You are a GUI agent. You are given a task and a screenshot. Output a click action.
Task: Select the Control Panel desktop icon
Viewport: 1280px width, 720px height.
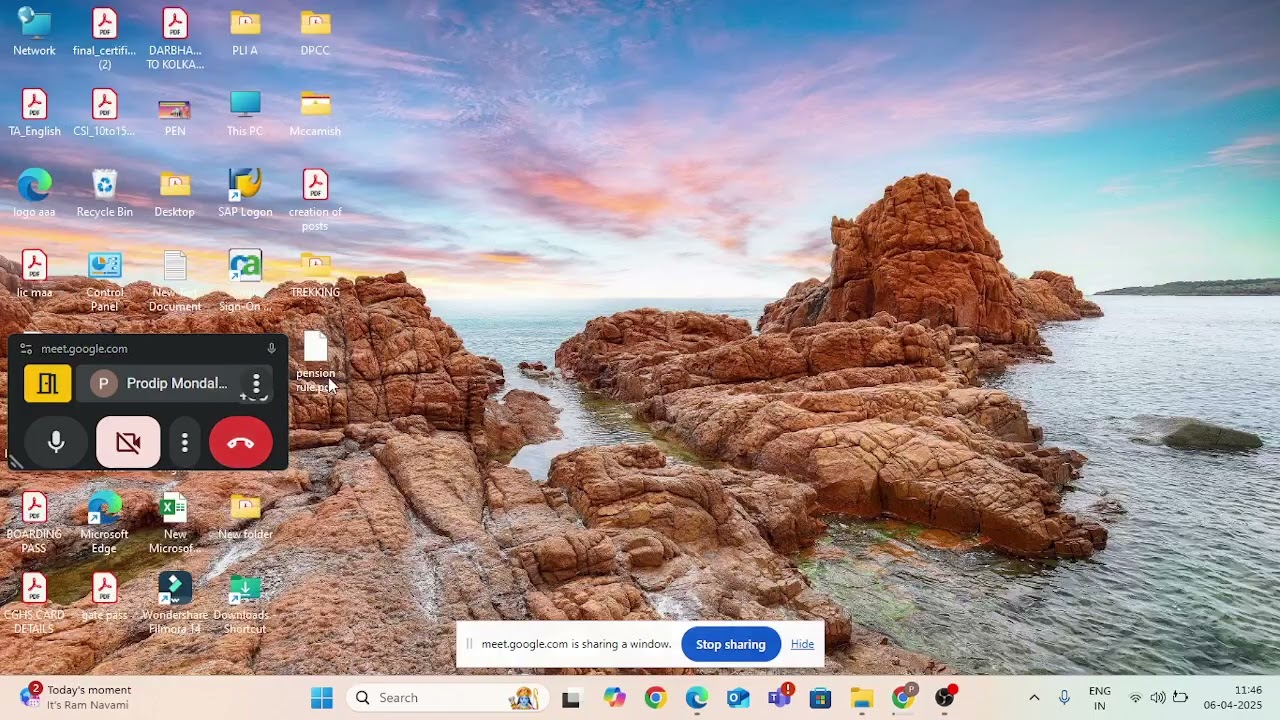[105, 281]
